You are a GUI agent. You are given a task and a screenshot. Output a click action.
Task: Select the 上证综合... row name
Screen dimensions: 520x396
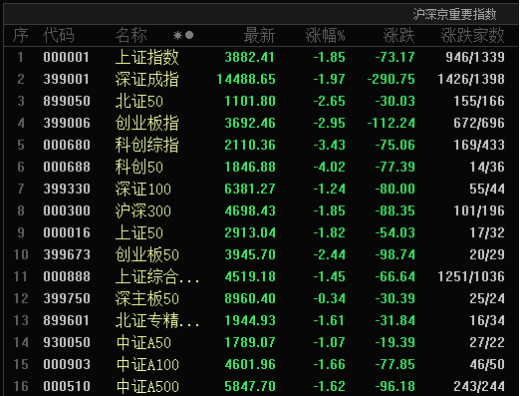click(157, 277)
